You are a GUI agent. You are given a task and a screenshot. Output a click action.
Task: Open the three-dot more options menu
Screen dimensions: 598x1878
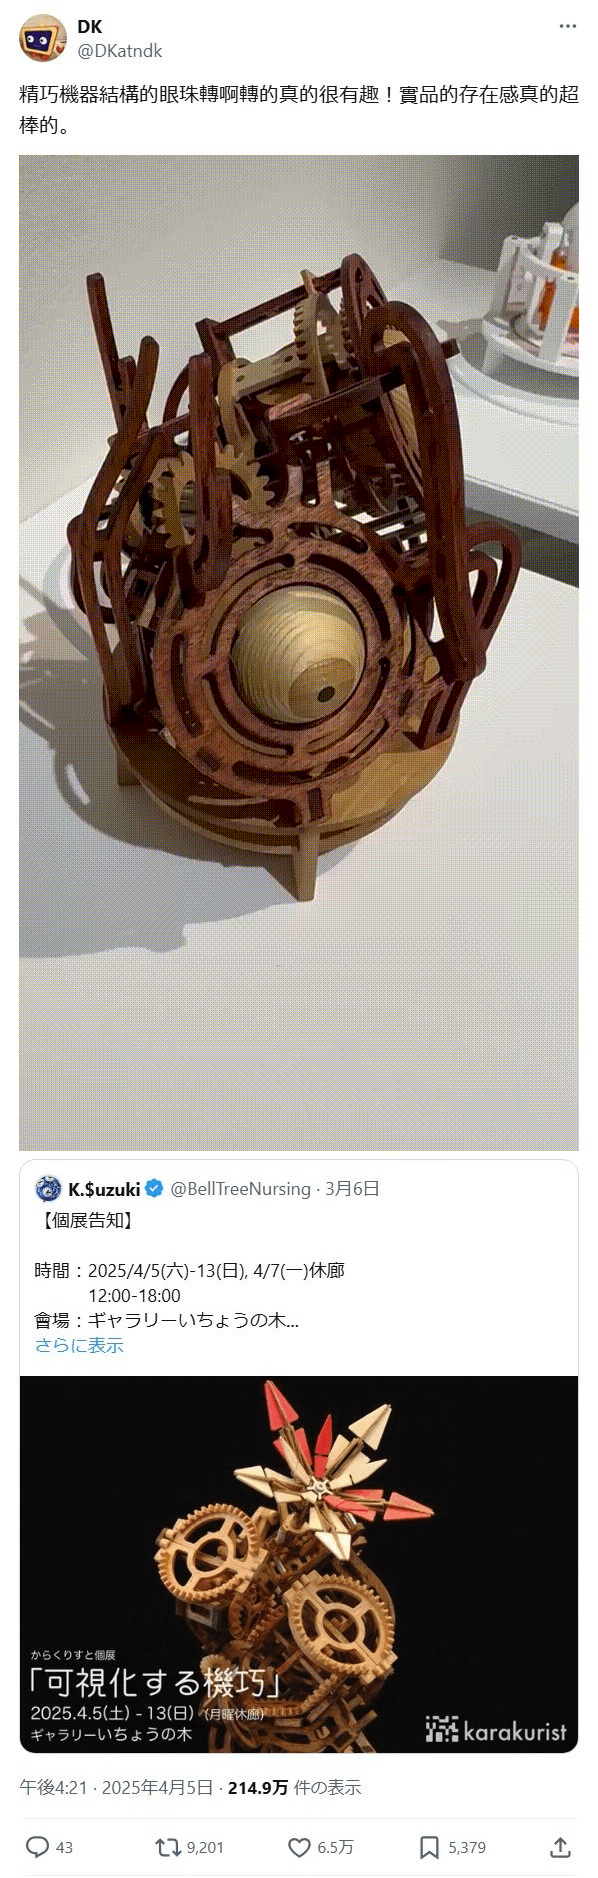(568, 27)
